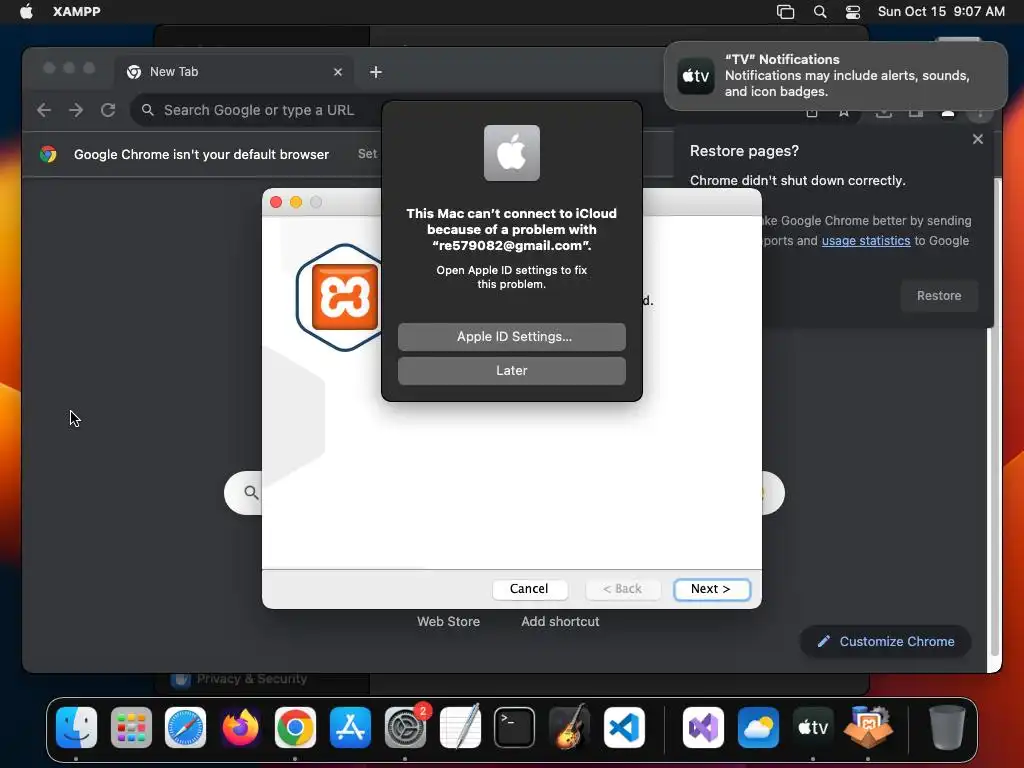Click Restore in Chrome restore pages popup
The height and width of the screenshot is (768, 1024).
click(938, 296)
